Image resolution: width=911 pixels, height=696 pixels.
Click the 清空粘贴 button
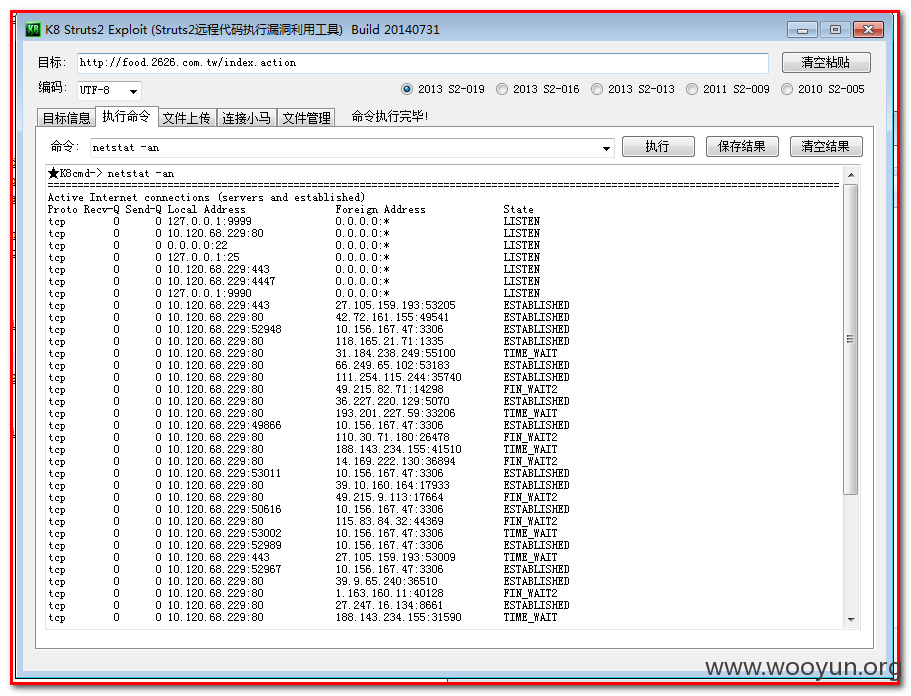point(826,62)
